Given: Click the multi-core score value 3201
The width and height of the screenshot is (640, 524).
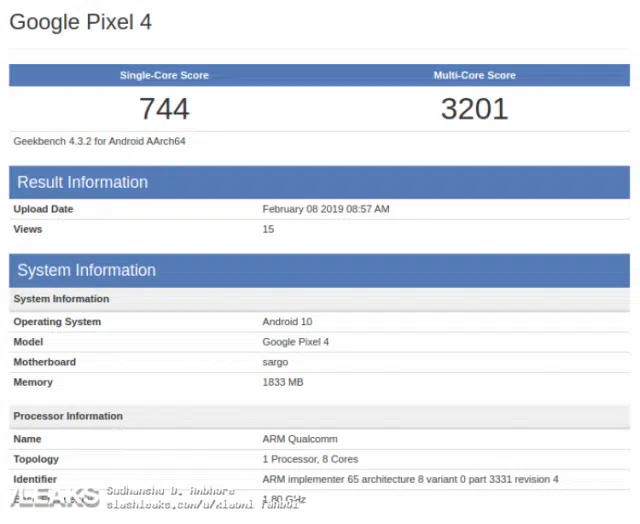Looking at the screenshot, I should [474, 109].
